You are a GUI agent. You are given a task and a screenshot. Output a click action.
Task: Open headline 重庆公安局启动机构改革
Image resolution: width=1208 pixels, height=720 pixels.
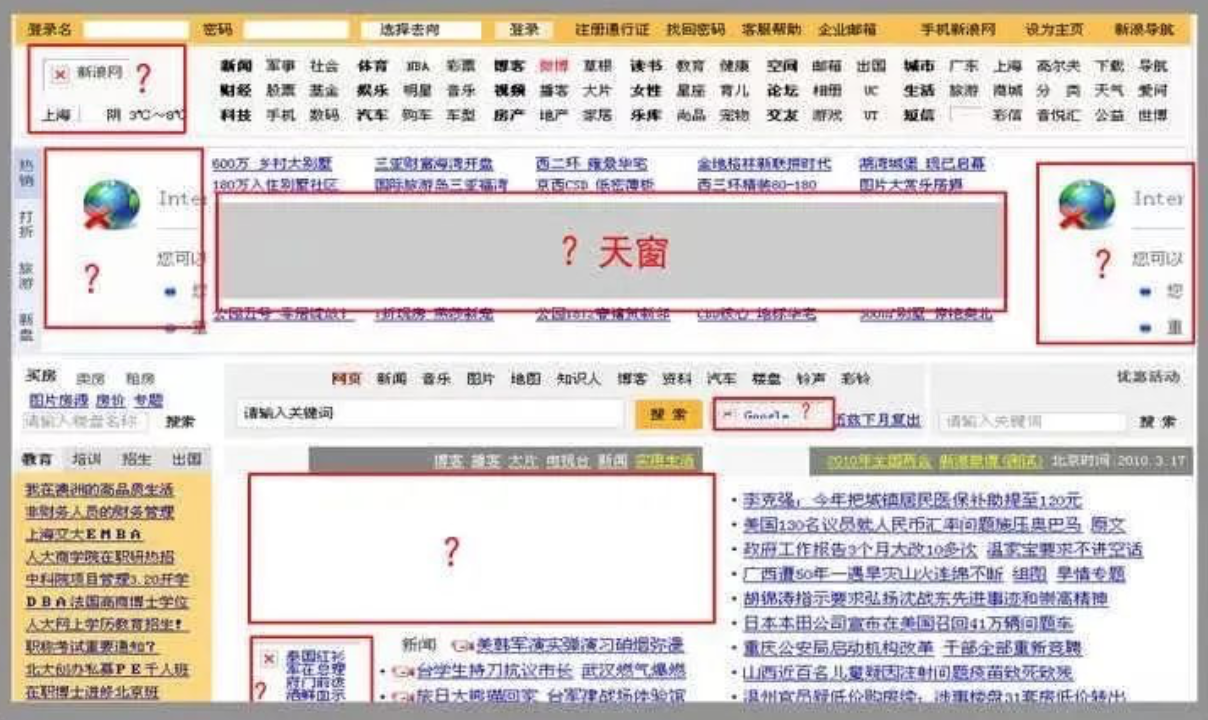(838, 648)
